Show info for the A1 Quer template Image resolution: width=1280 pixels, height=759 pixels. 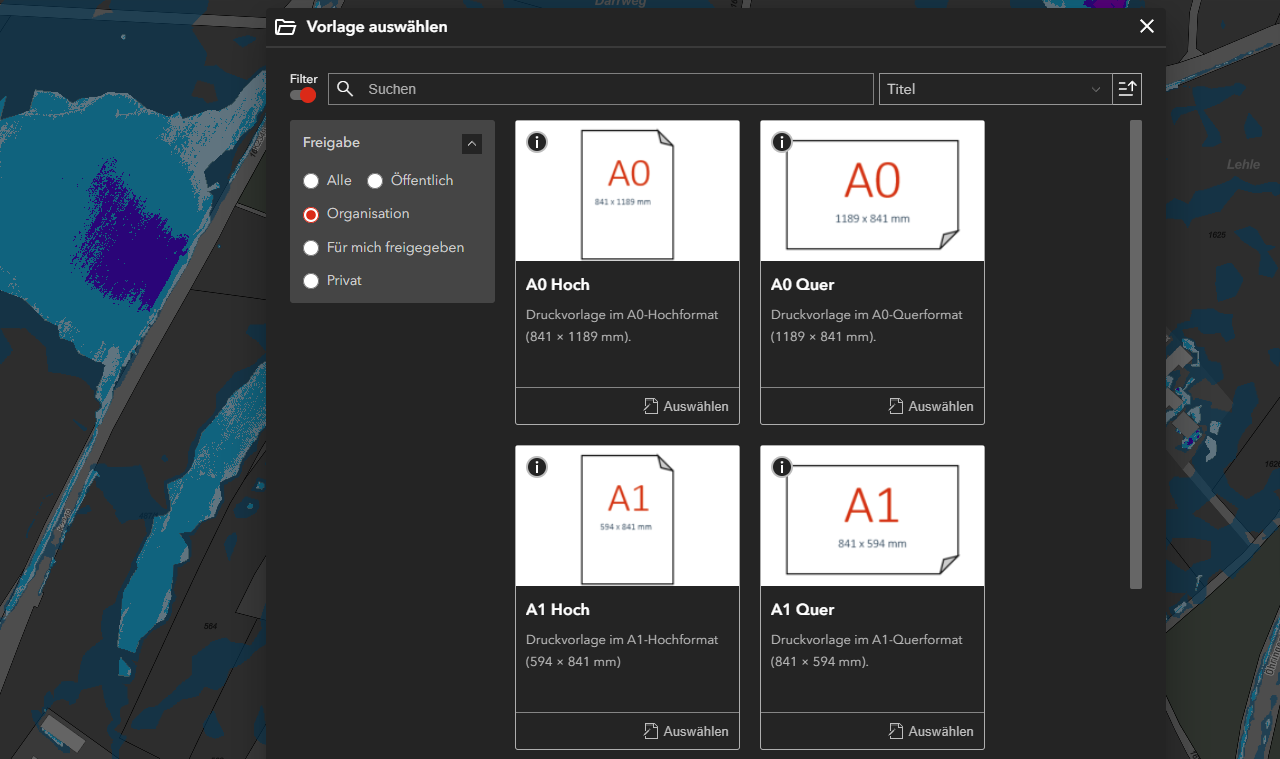782,467
